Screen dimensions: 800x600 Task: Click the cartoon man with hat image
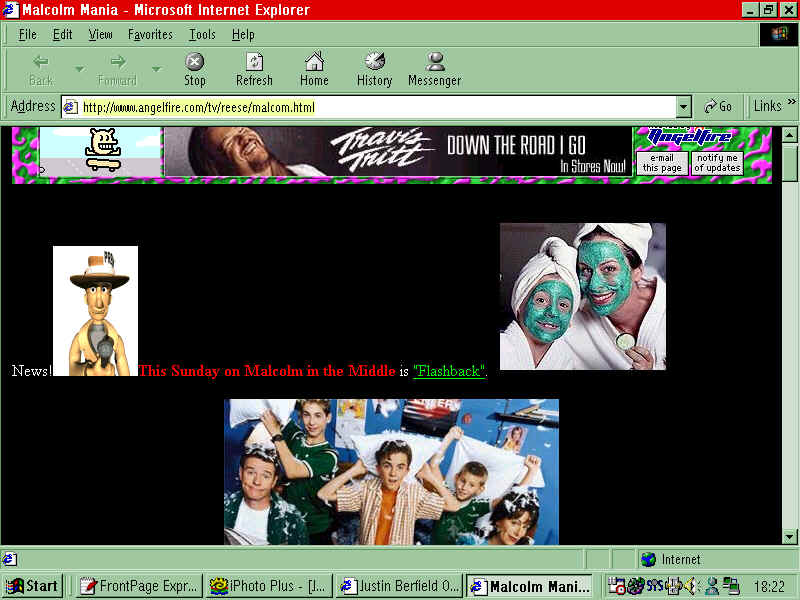pyautogui.click(x=95, y=311)
